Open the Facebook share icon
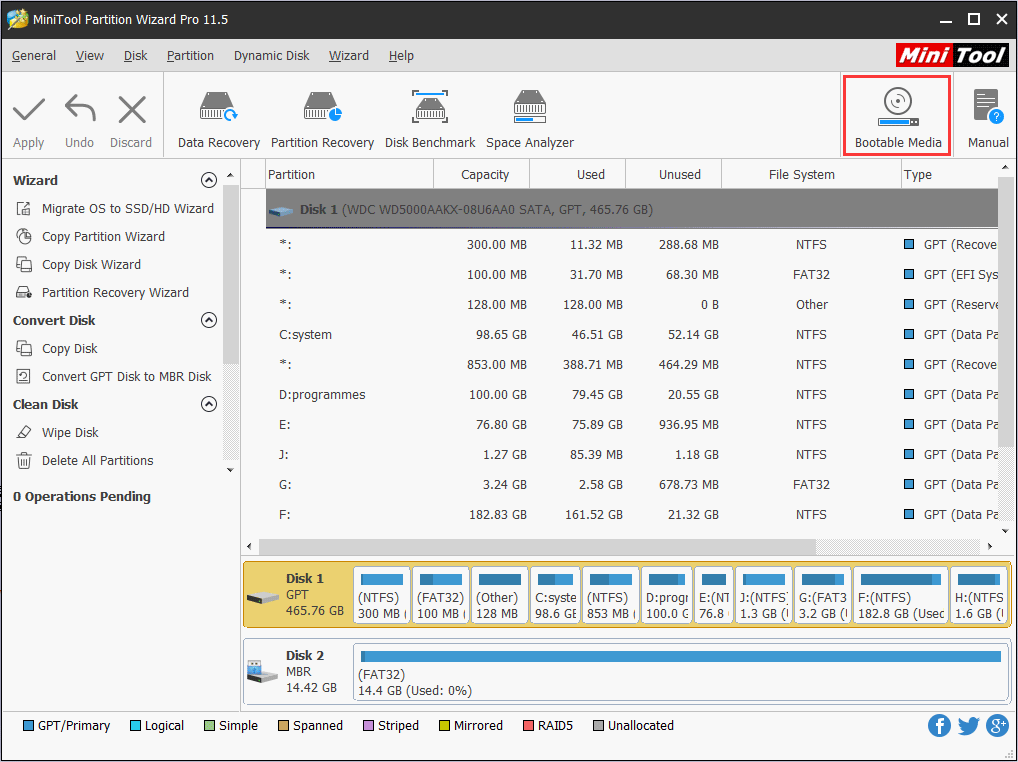Image resolution: width=1018 pixels, height=762 pixels. 939,726
